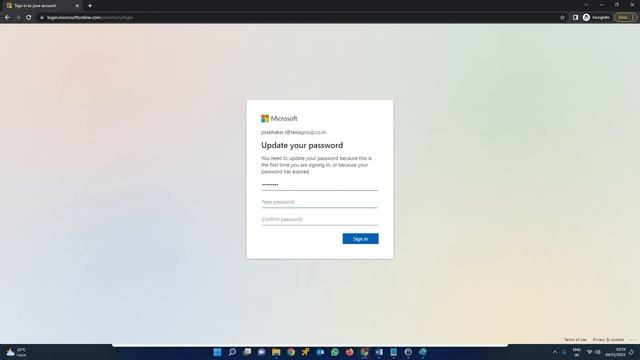Open the volume tray icon
640x360 pixels.
tap(598, 352)
